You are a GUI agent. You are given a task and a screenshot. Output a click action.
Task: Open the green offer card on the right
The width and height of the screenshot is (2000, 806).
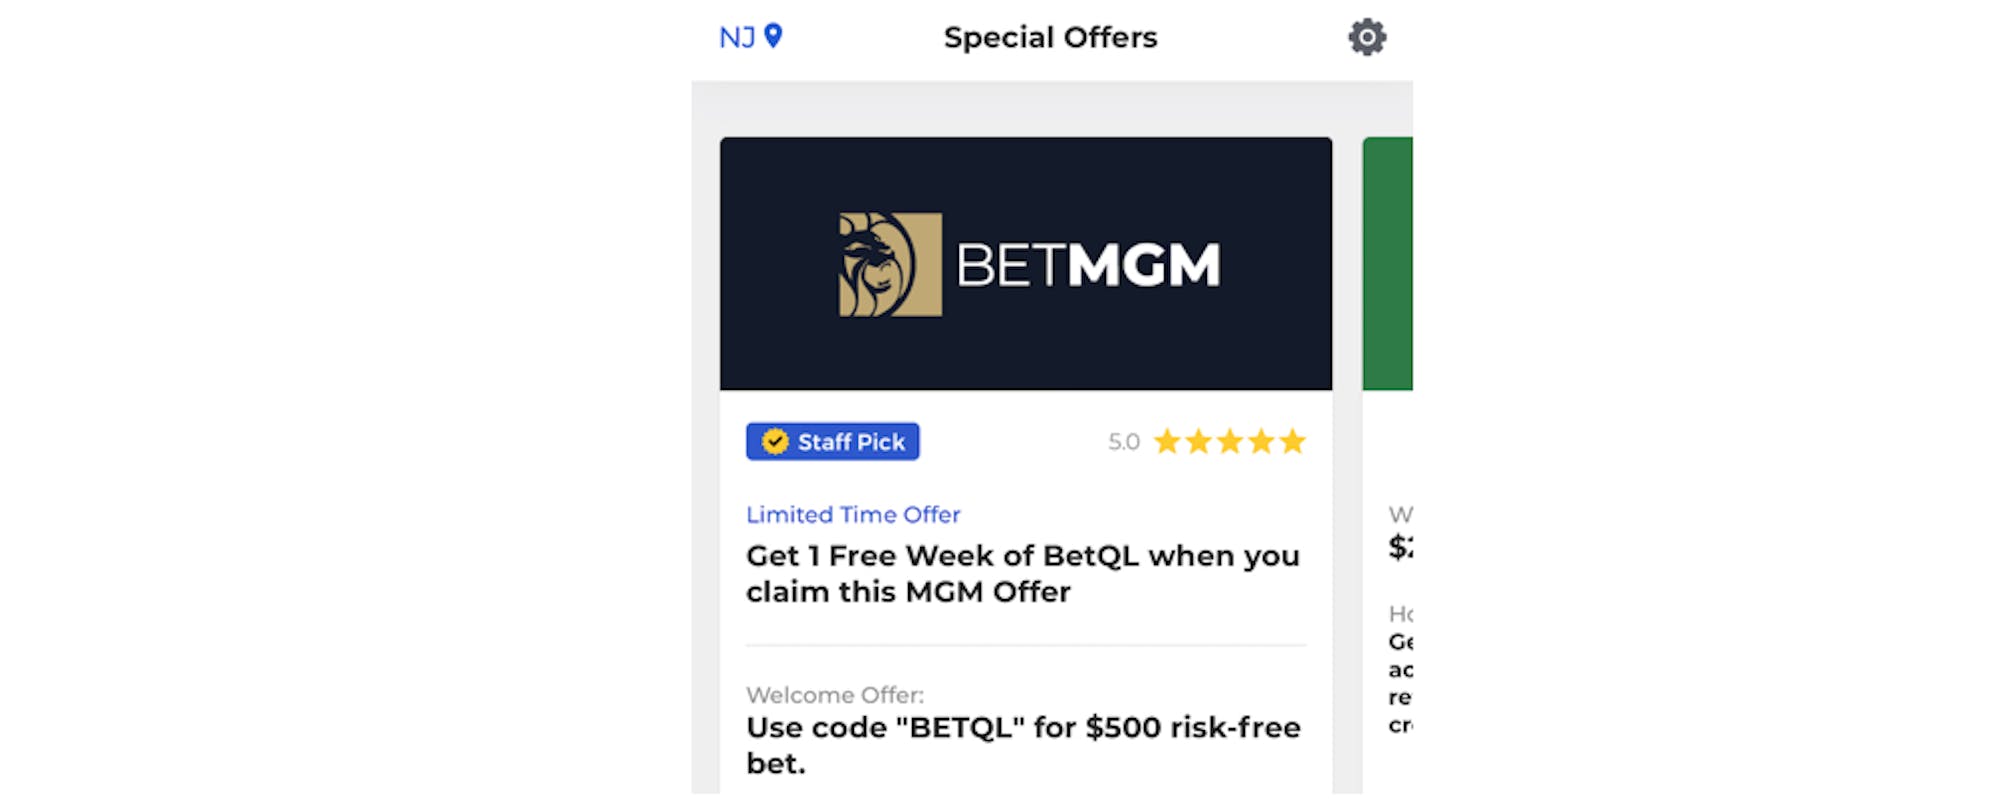pos(1388,264)
